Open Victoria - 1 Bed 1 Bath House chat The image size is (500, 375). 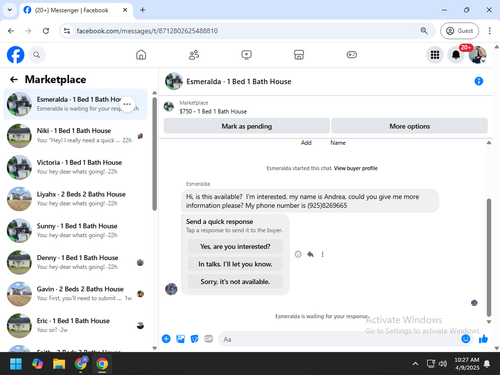point(75,167)
